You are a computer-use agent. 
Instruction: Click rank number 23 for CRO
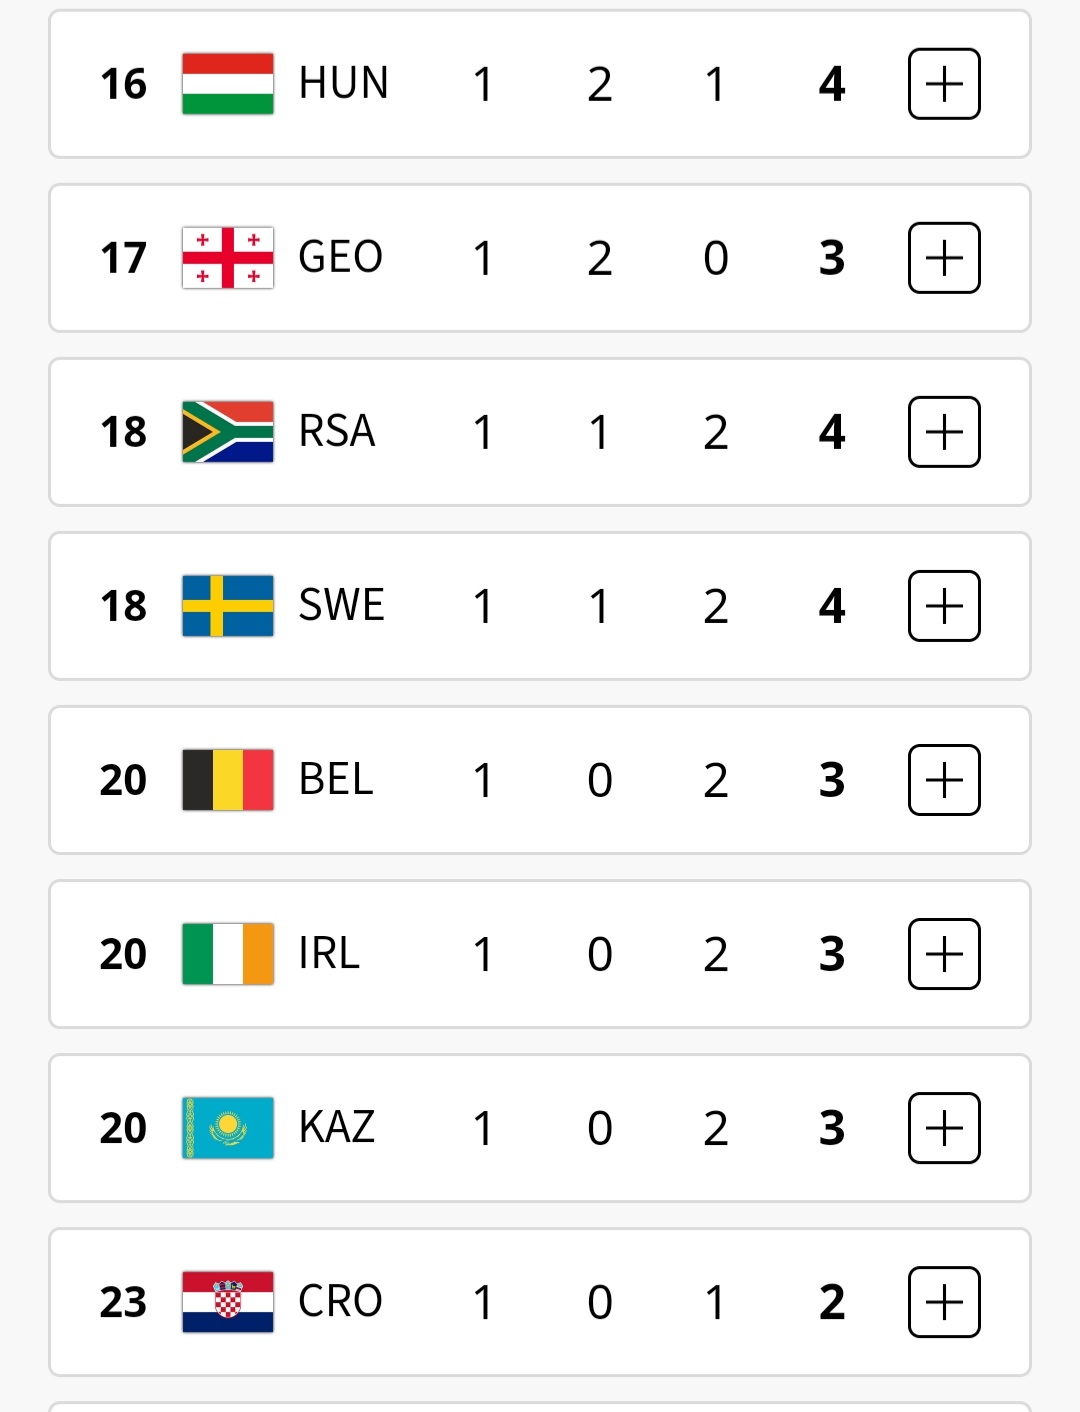coord(123,1302)
